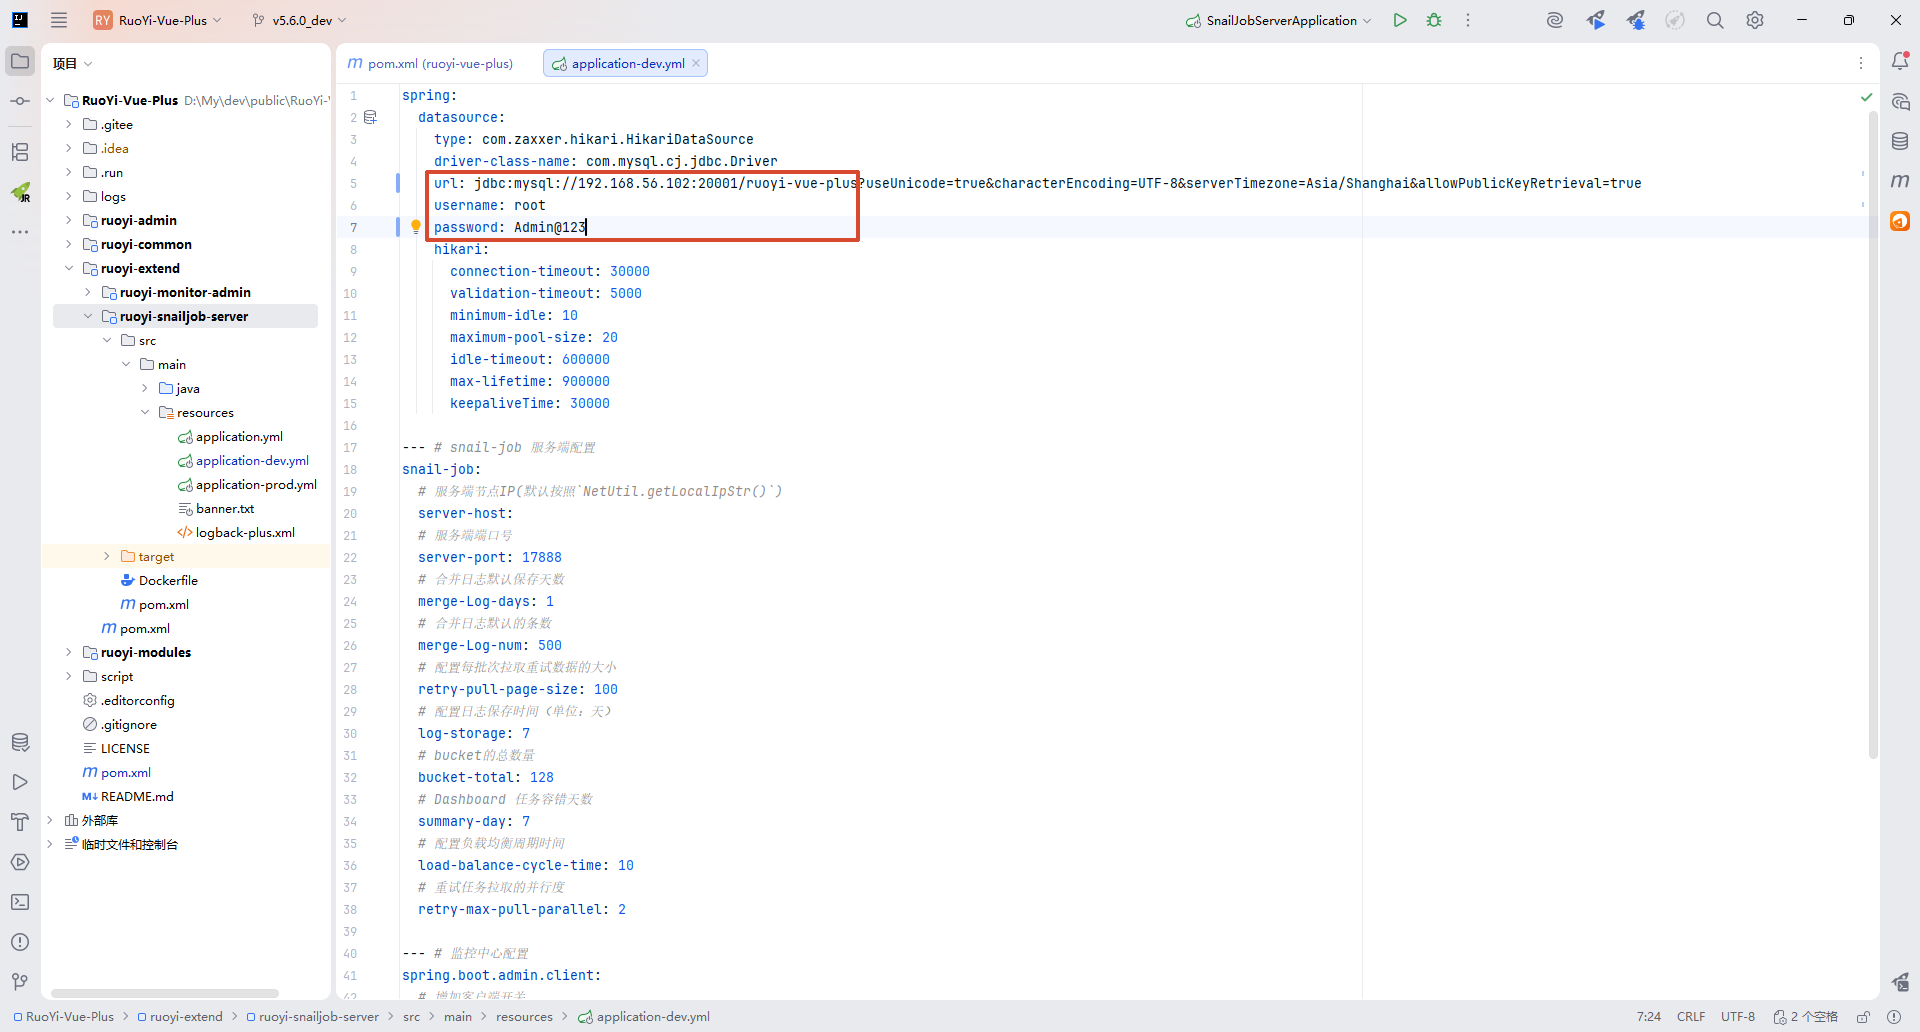
Task: Expand the ruoyi-admin module folder
Action: (68, 221)
